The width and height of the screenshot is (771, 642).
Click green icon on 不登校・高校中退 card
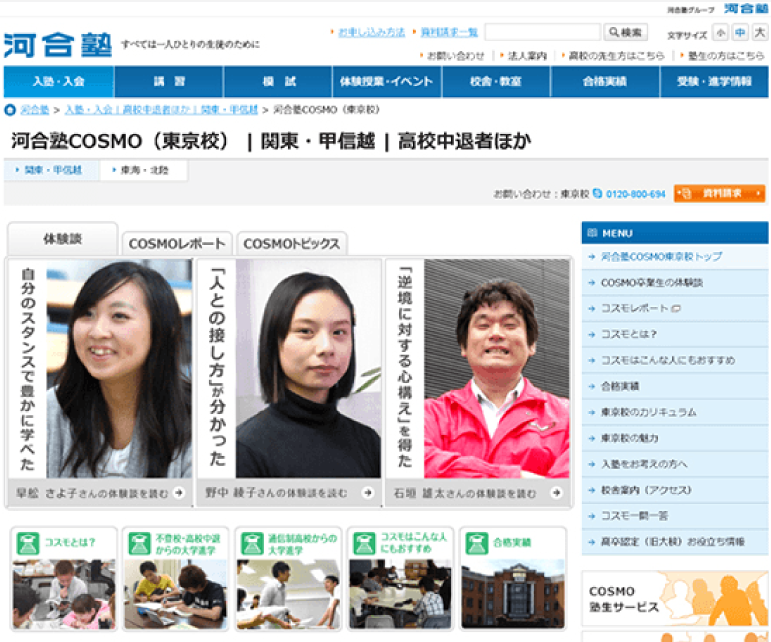(x=140, y=544)
